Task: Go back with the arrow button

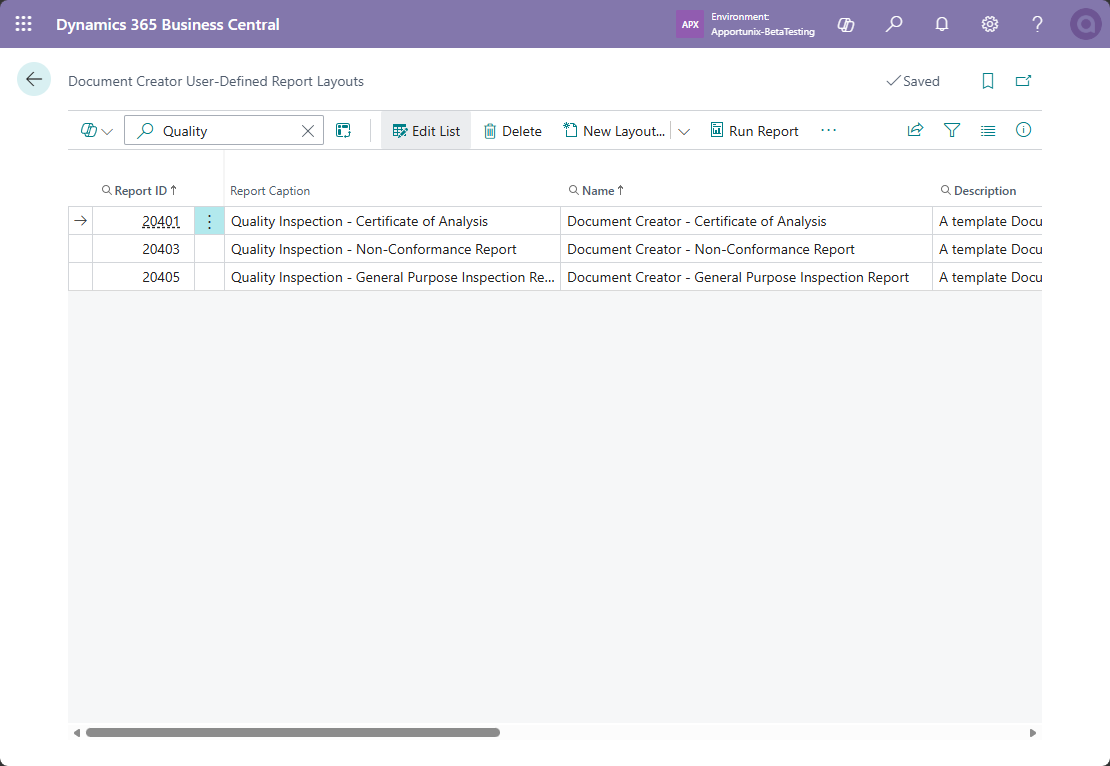Action: [34, 79]
